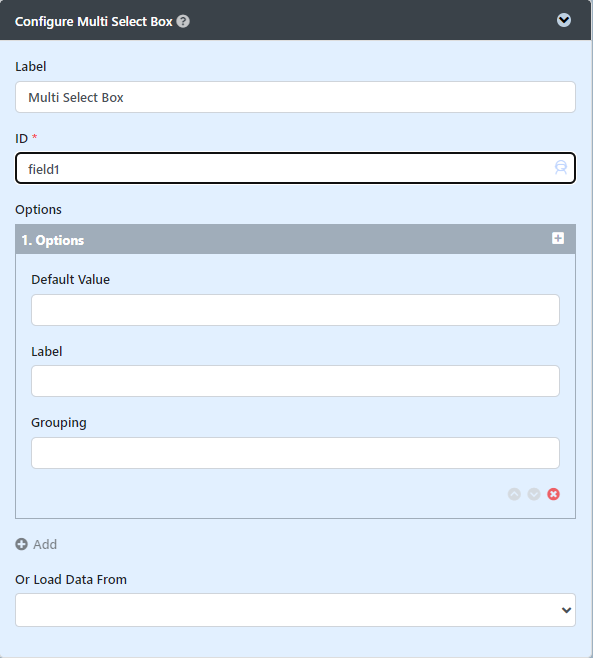Click the Add option link

(x=36, y=544)
